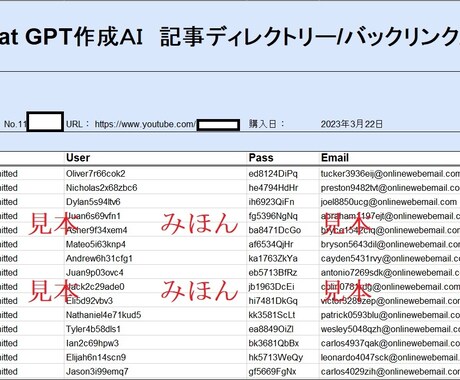Select password he4794HdHr
460x380 pixels.
[x=273, y=188]
